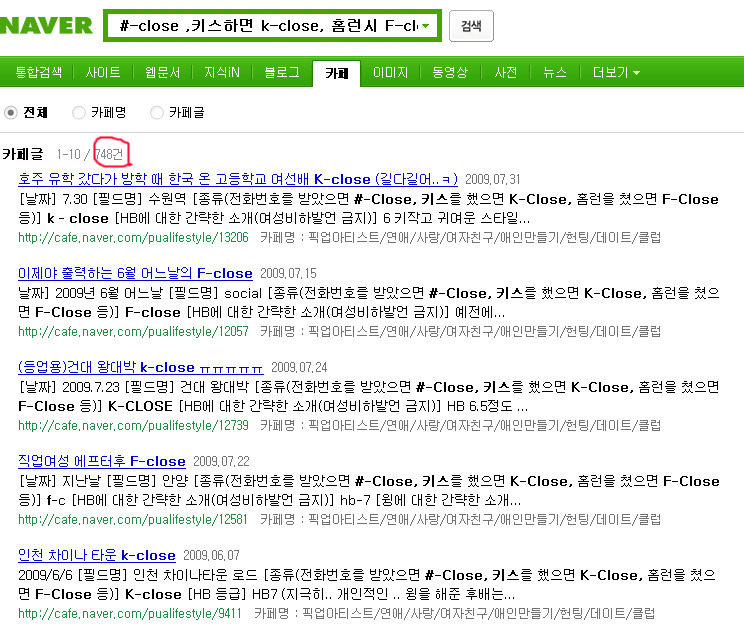Click the URL cafe.naver.com/pualifestyle/12739
744x630 pixels.
[x=133, y=425]
